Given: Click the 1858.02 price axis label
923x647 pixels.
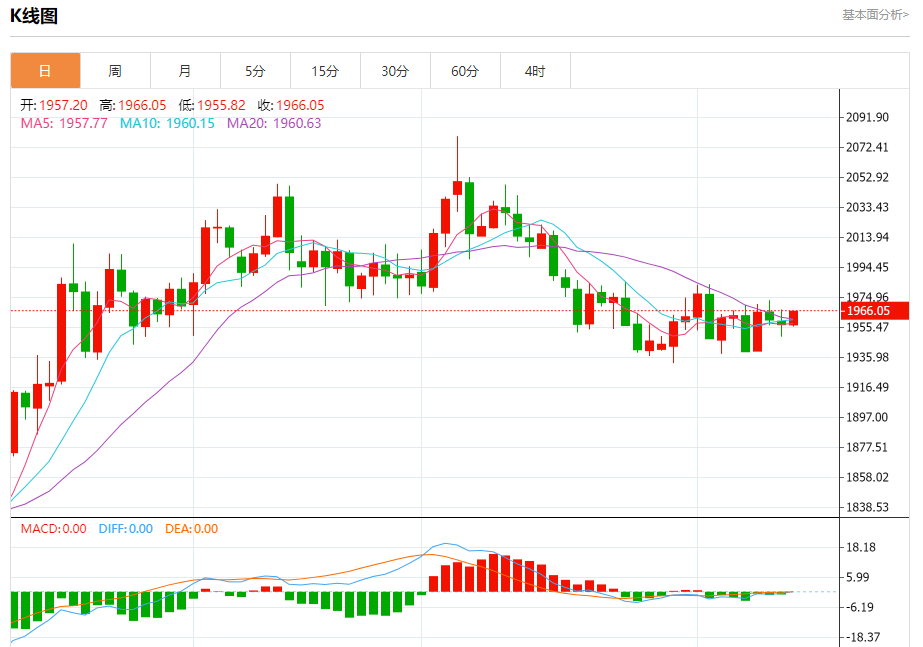Looking at the screenshot, I should (867, 477).
